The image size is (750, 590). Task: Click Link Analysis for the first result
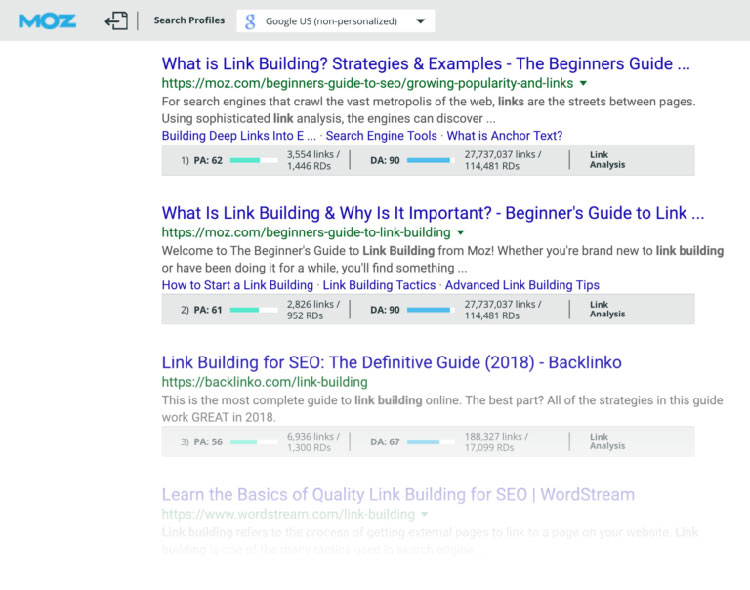click(x=607, y=160)
